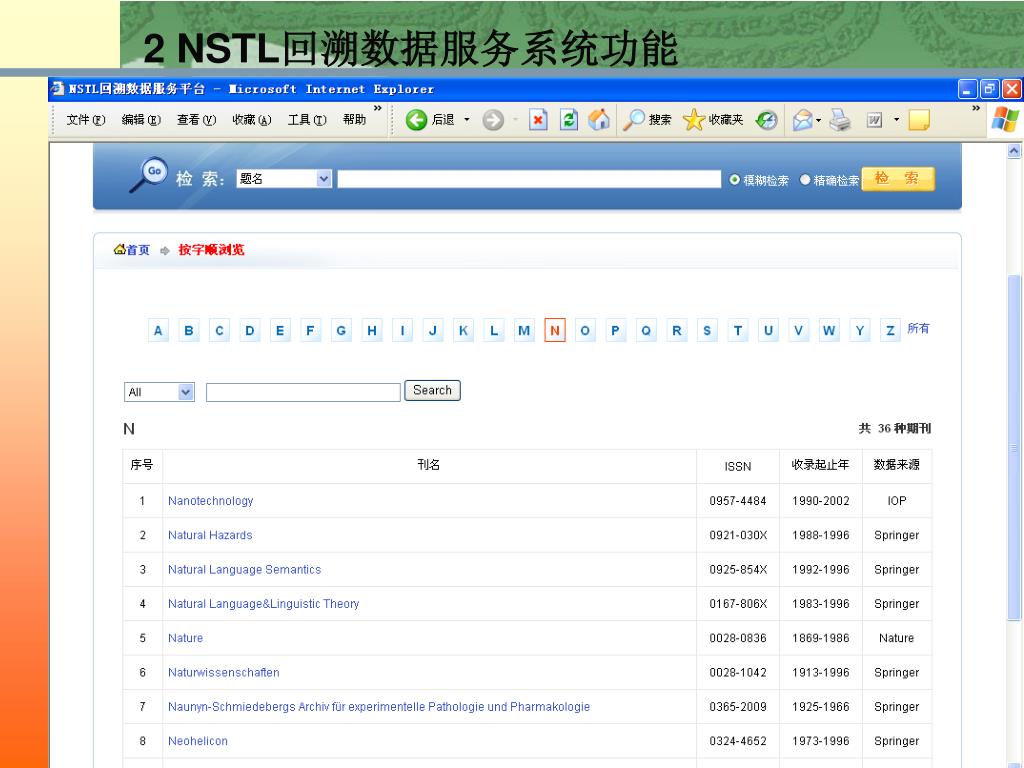The width and height of the screenshot is (1024, 768).
Task: Click the magnifier Go icon beside 检索
Action: click(x=149, y=175)
